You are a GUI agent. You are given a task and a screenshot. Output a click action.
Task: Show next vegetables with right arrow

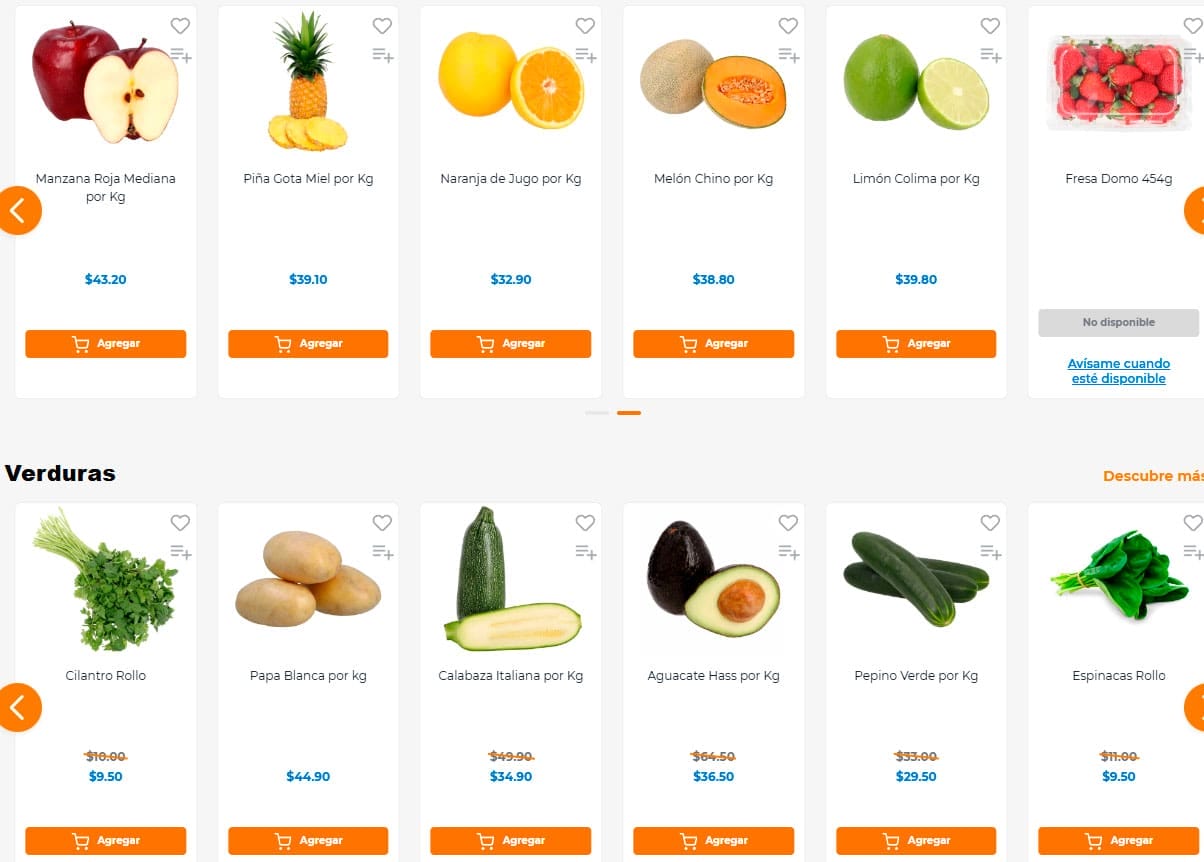point(1194,708)
